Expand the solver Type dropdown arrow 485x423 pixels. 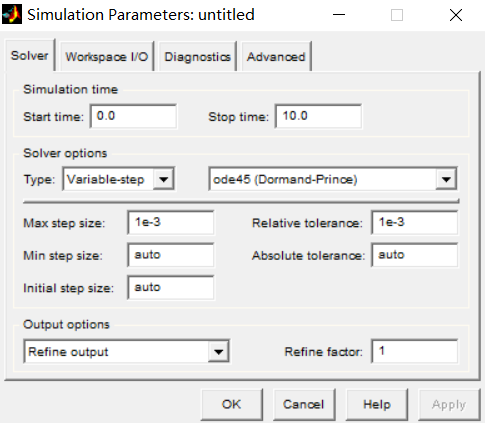[x=163, y=179]
